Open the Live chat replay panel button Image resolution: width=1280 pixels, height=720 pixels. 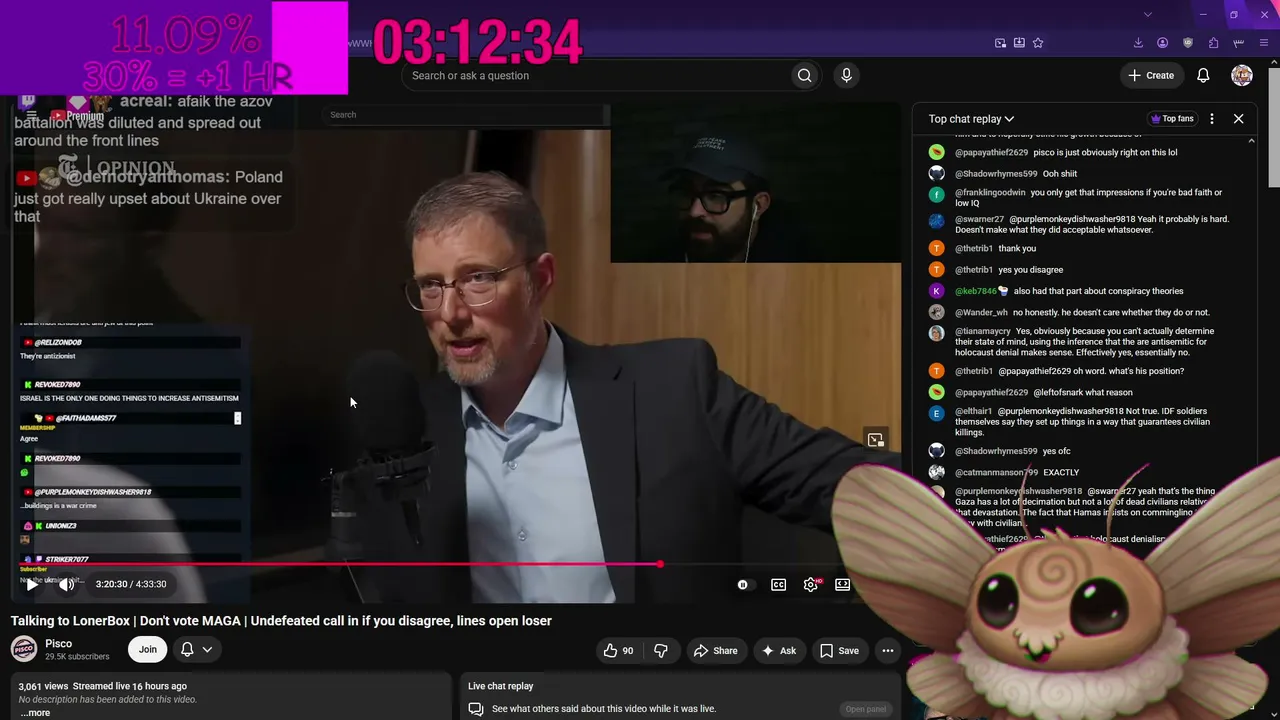tap(866, 709)
